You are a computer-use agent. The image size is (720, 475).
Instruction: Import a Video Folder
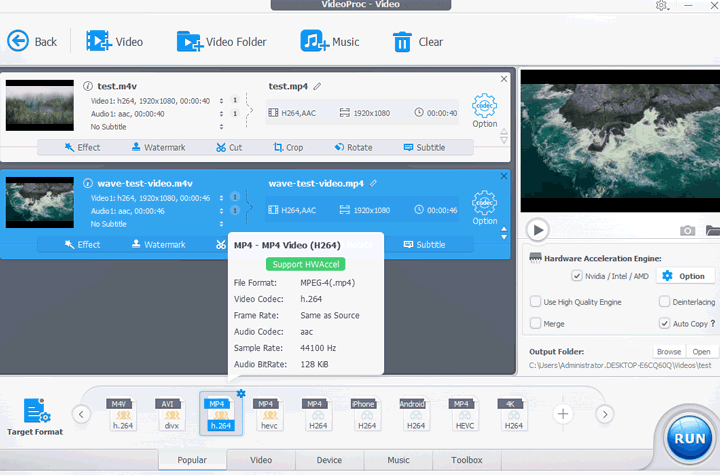pyautogui.click(x=221, y=42)
